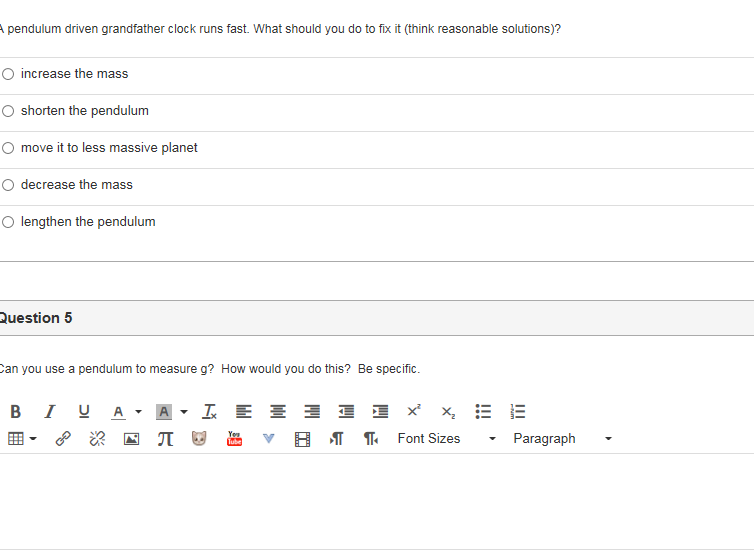Click the blue V icon in the toolbar
The image size is (754, 555).
268,438
